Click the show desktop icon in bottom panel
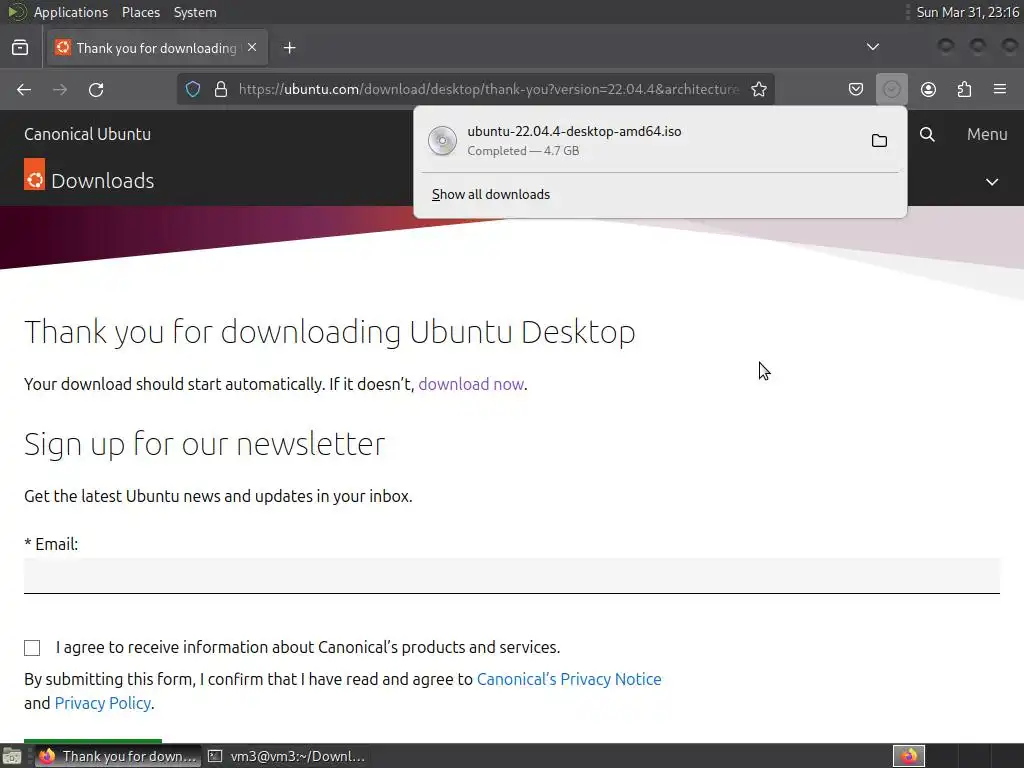The height and width of the screenshot is (768, 1024). click(12, 756)
